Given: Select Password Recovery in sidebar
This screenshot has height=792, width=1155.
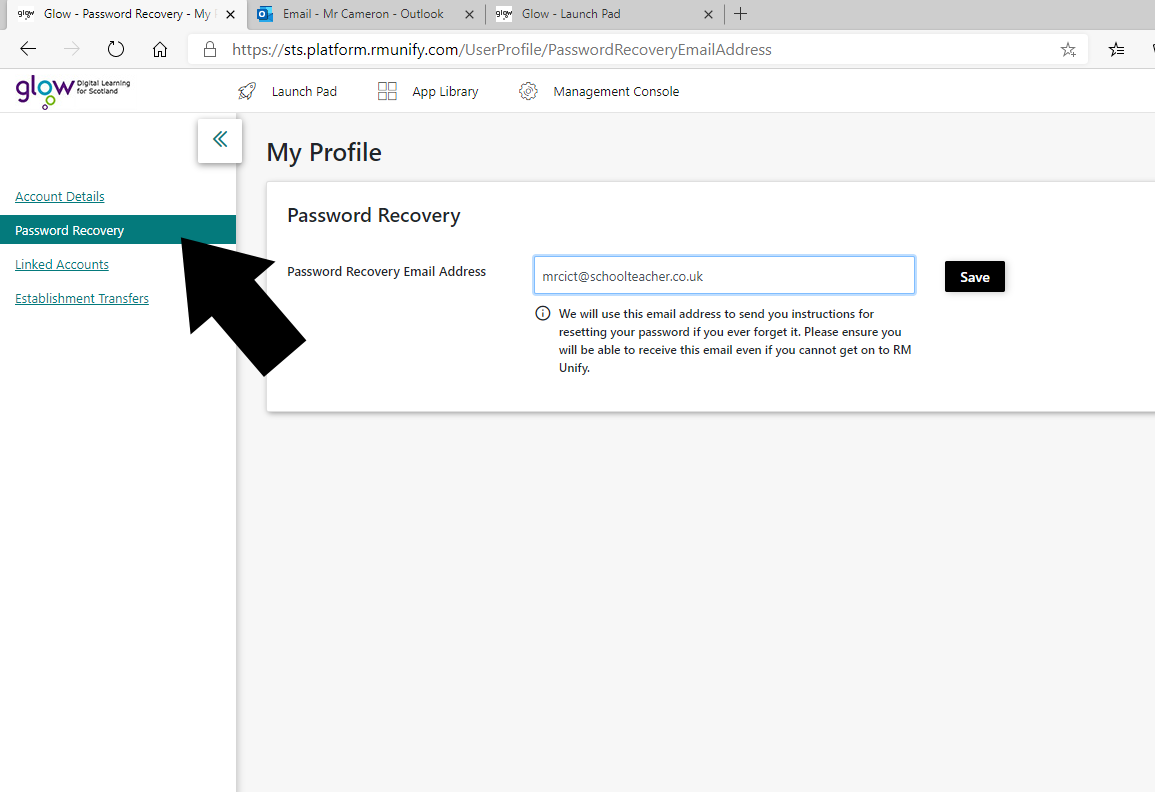Looking at the screenshot, I should click(x=118, y=230).
